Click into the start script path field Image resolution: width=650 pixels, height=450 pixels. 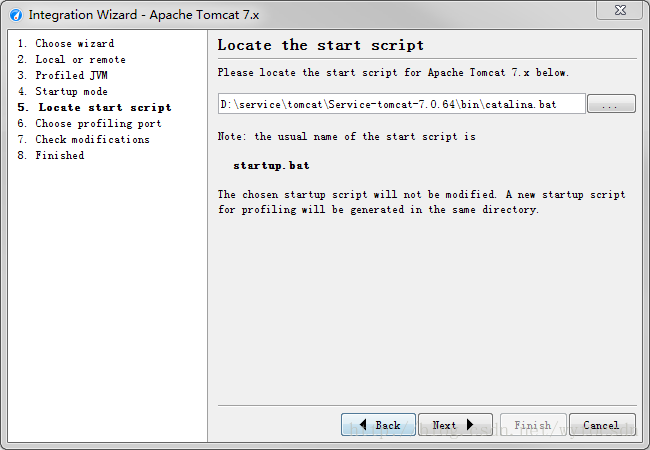401,104
